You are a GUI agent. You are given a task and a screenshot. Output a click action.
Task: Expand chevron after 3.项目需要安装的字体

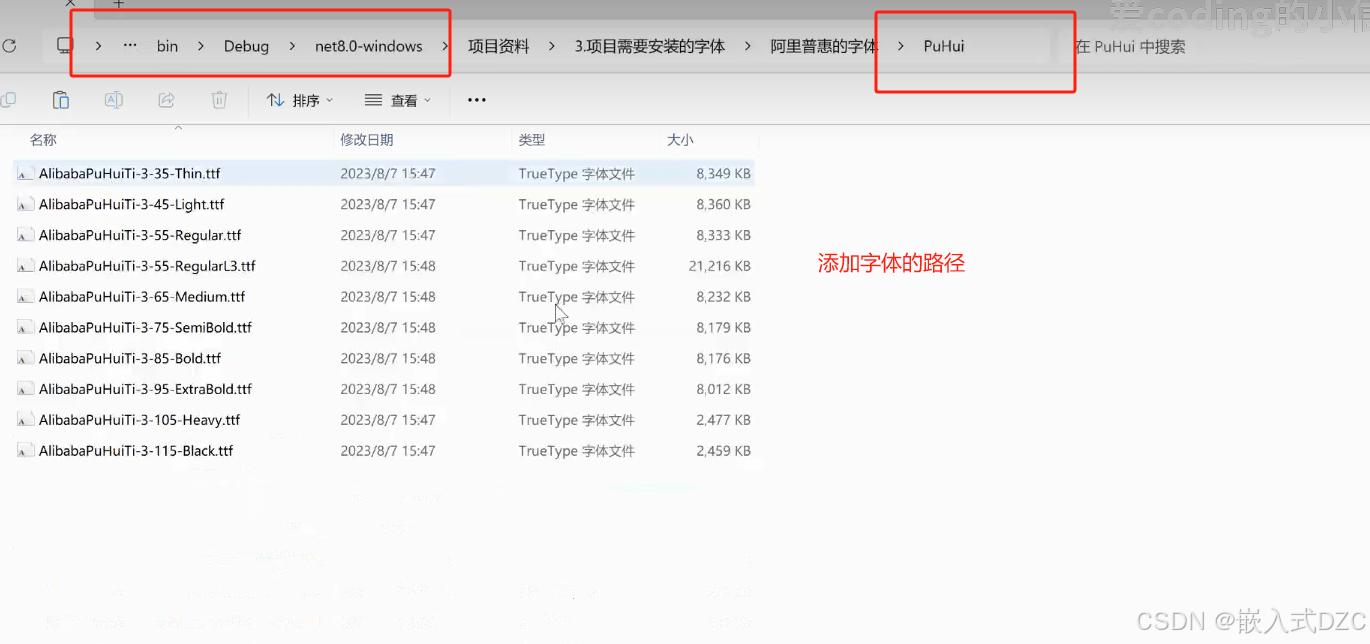pos(748,46)
